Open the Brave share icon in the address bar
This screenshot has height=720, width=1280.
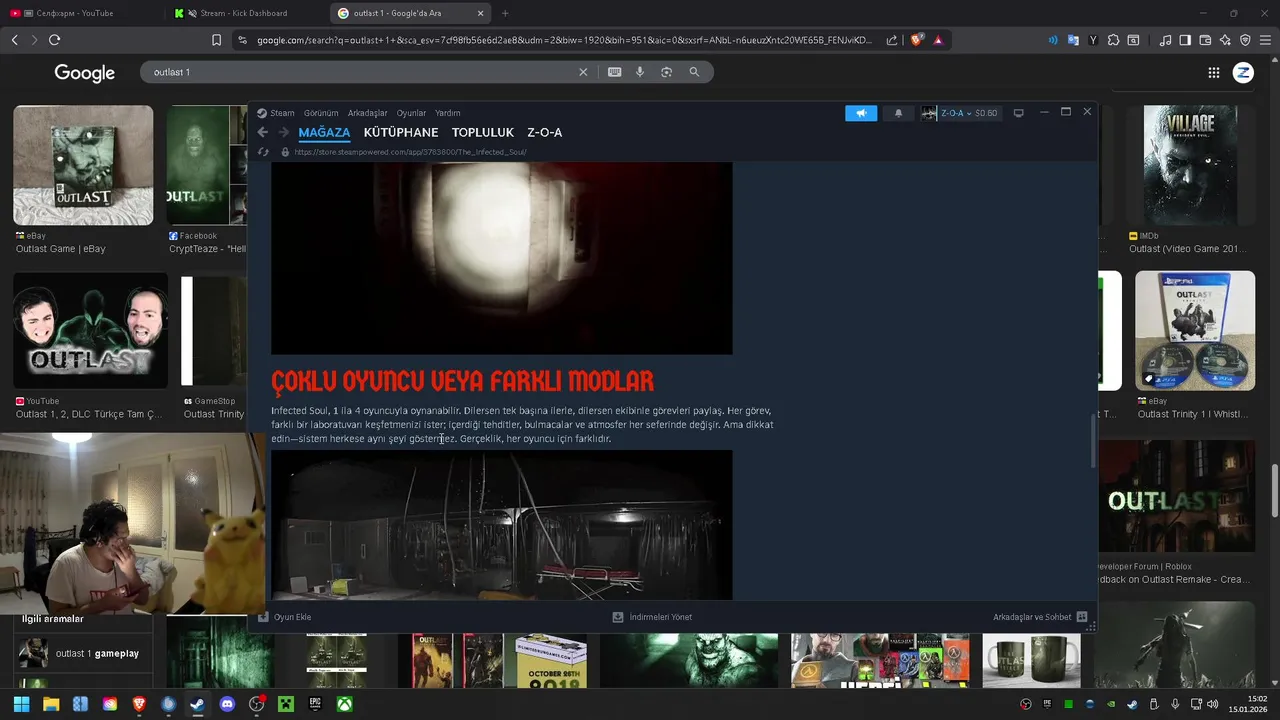(x=892, y=40)
